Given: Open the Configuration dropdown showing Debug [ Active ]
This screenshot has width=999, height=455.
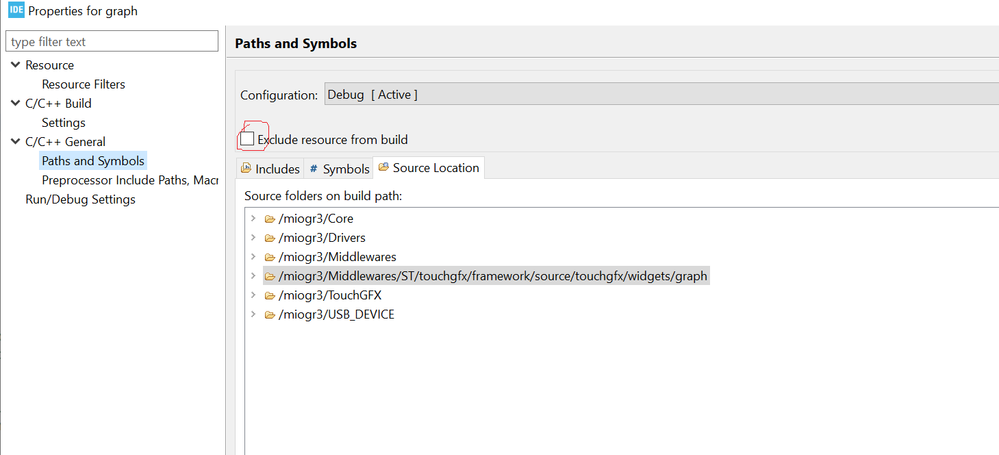Looking at the screenshot, I should [x=661, y=95].
